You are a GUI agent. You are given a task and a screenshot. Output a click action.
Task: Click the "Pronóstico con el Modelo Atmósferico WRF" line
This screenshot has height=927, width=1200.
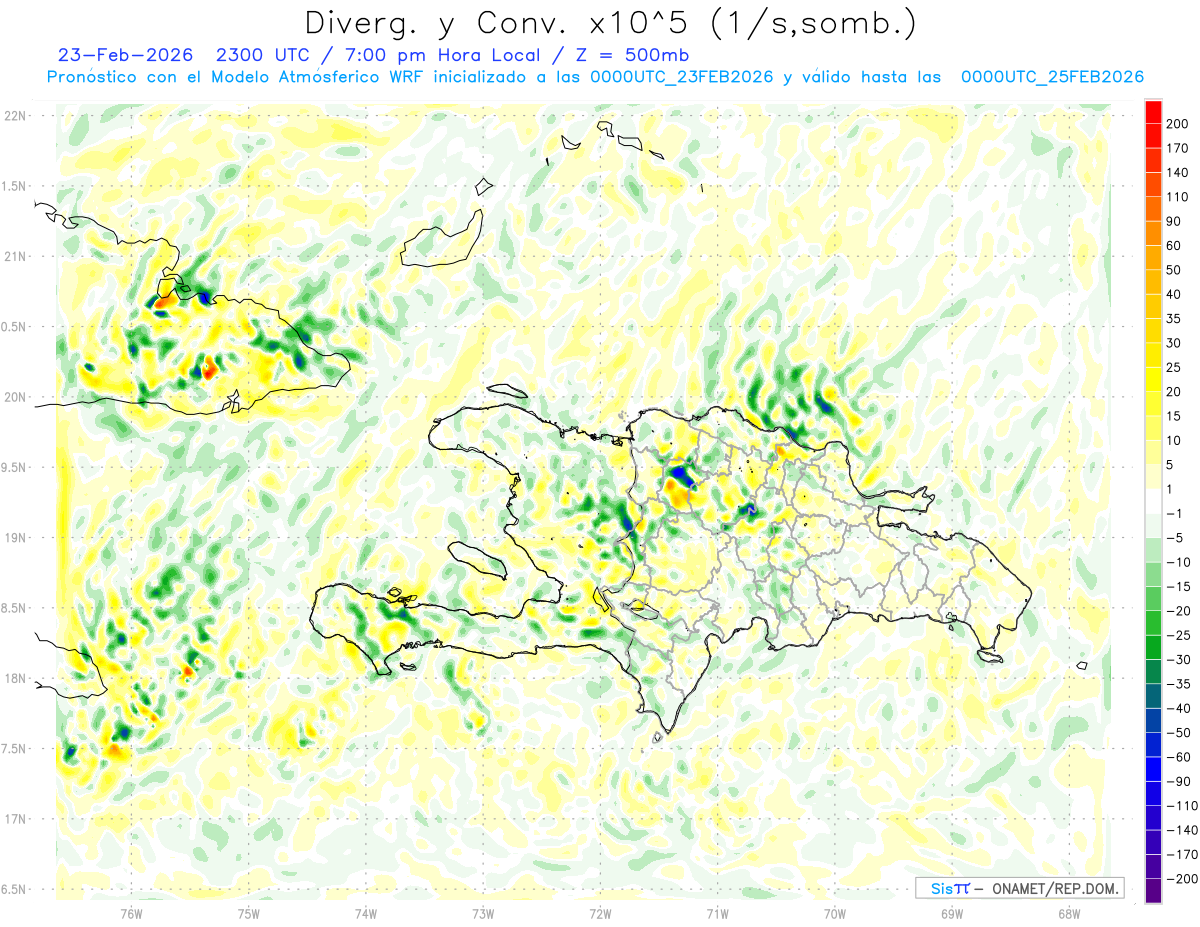(x=235, y=77)
